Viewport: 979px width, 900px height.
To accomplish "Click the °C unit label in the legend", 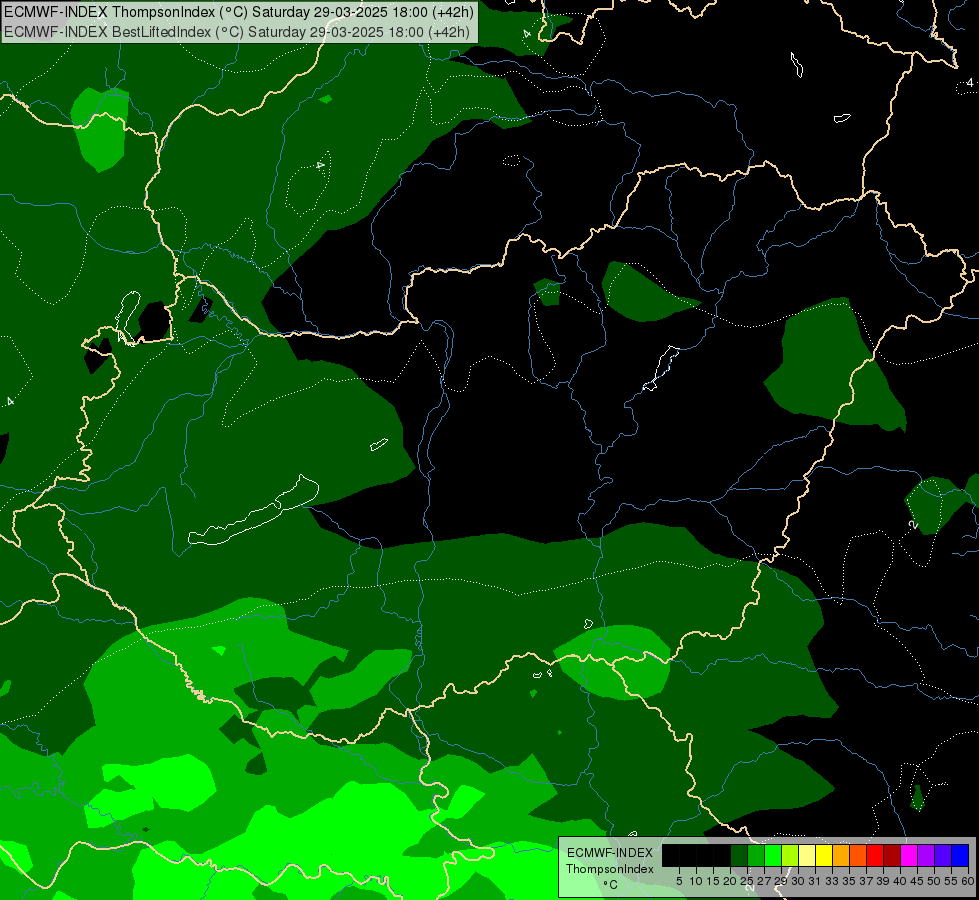I will 611,885.
